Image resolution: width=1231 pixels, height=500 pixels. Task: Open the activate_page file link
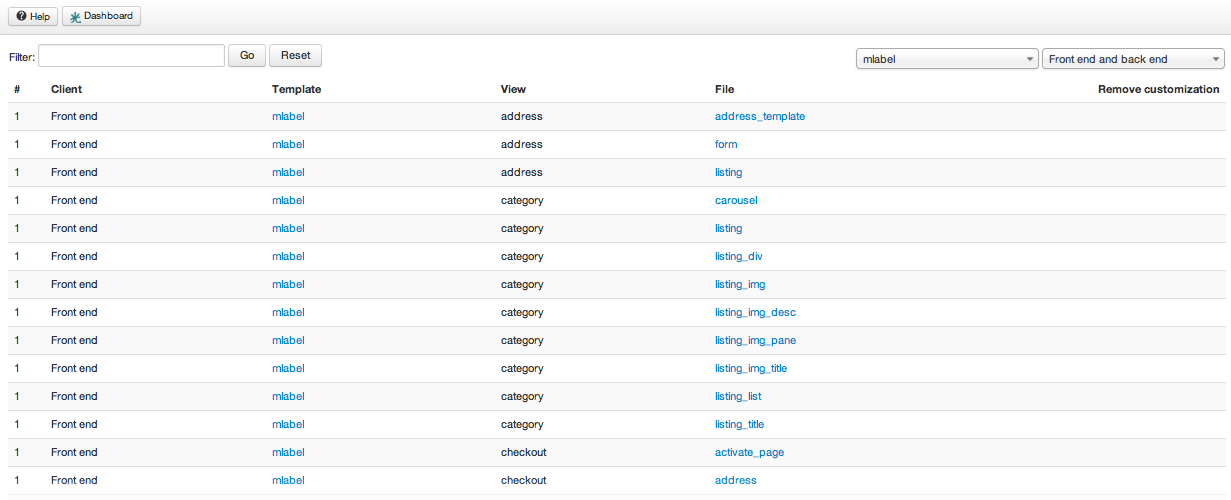(749, 452)
